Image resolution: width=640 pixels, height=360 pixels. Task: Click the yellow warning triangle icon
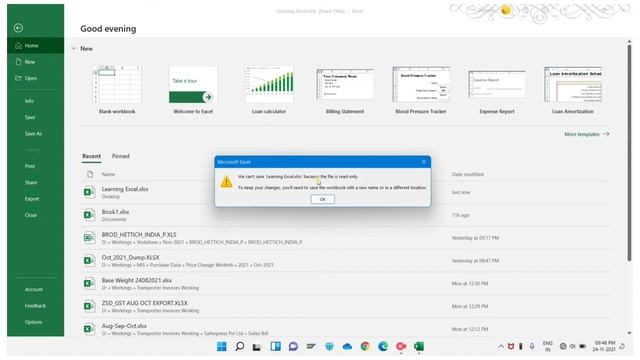point(226,182)
